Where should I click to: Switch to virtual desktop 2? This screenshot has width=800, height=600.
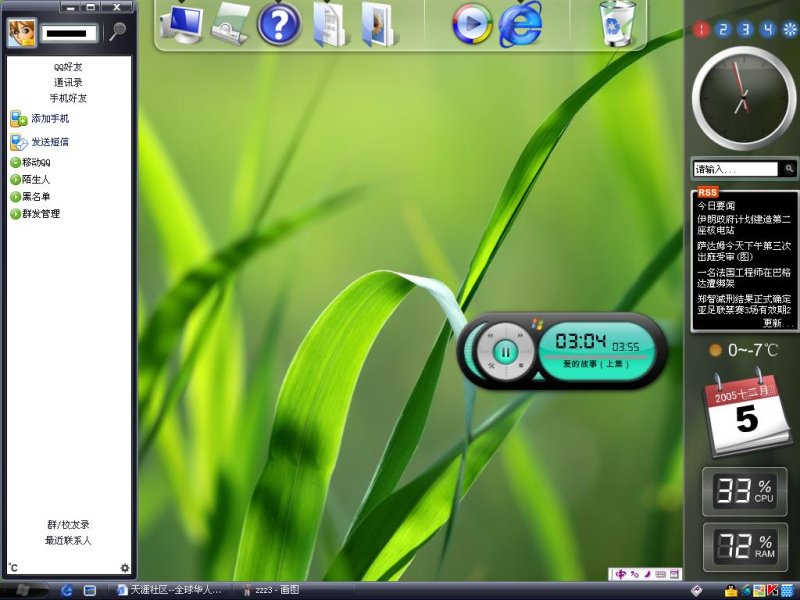tap(723, 29)
